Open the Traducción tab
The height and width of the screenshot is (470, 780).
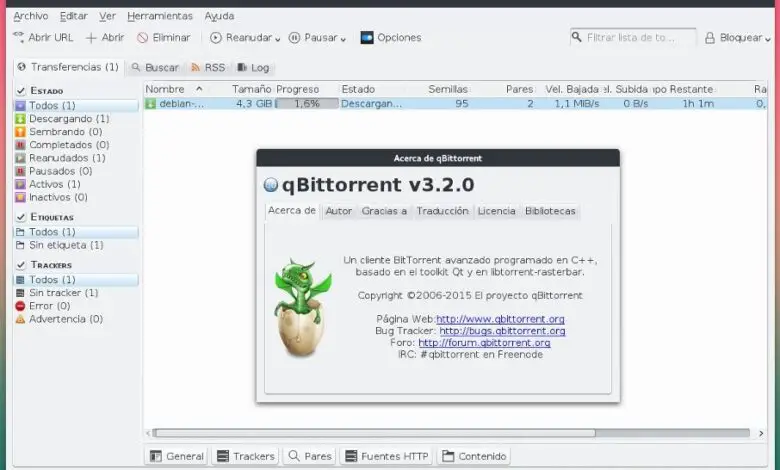(x=443, y=211)
